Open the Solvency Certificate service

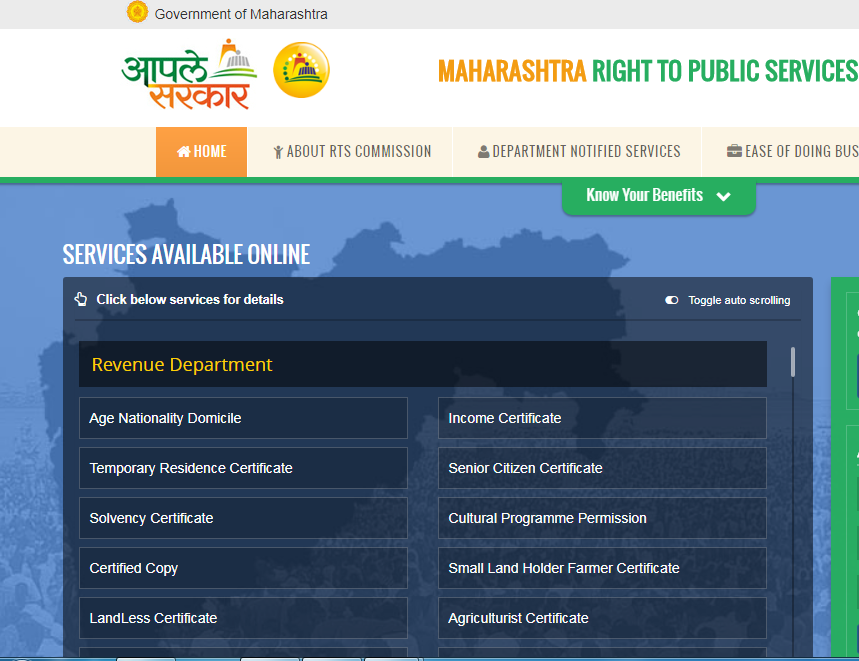click(x=243, y=517)
